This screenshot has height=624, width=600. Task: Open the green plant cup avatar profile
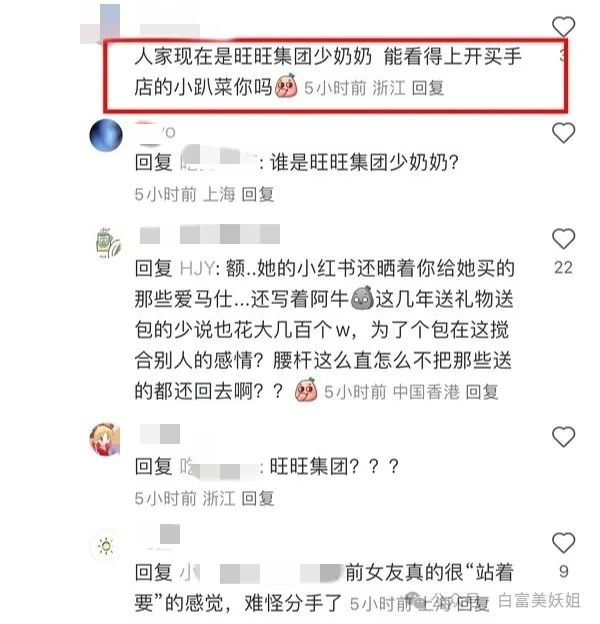coord(107,242)
